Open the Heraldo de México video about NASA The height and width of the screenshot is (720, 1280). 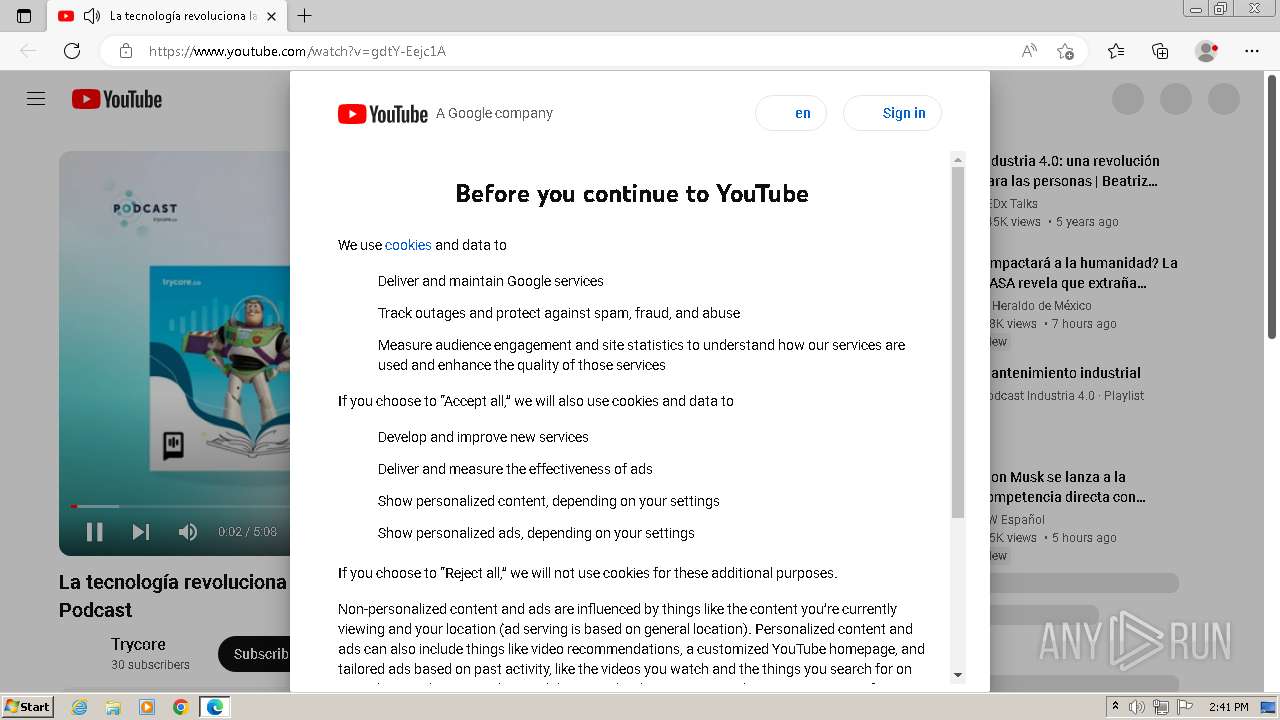pos(1084,273)
